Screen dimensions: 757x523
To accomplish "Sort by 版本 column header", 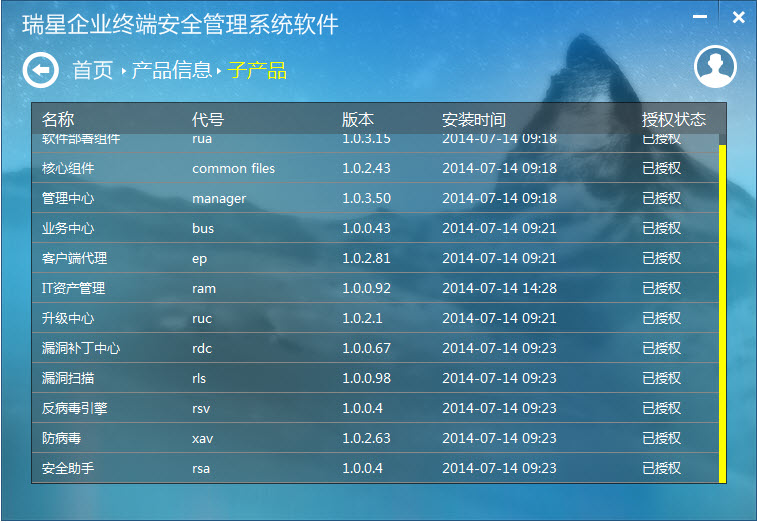I will pyautogui.click(x=357, y=119).
